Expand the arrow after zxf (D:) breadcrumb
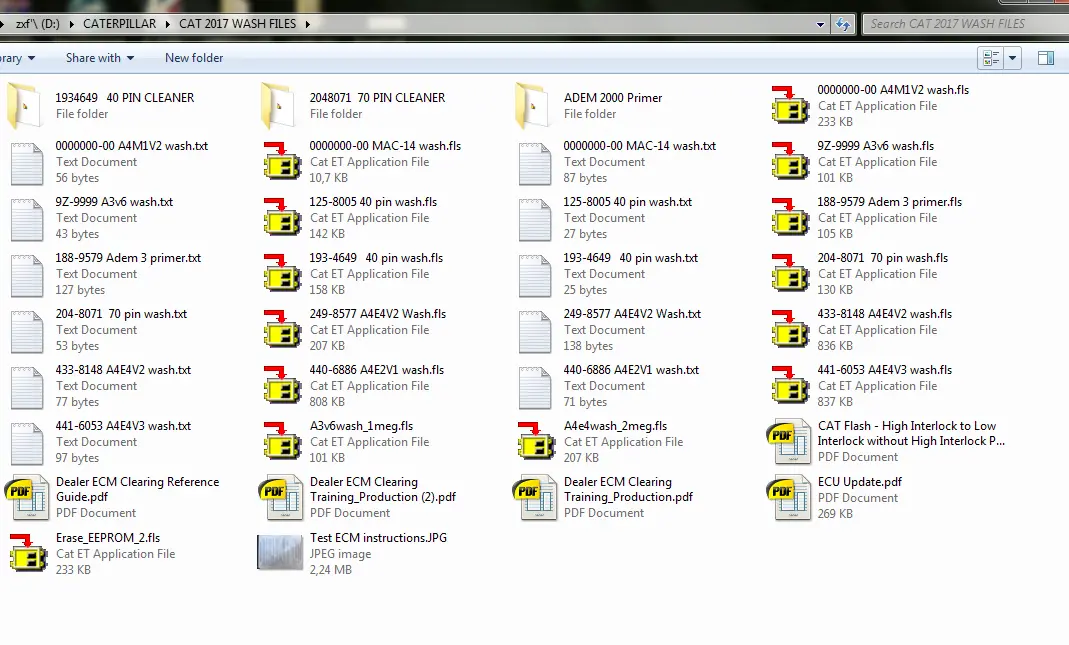This screenshot has height=645, width=1069. click(71, 24)
